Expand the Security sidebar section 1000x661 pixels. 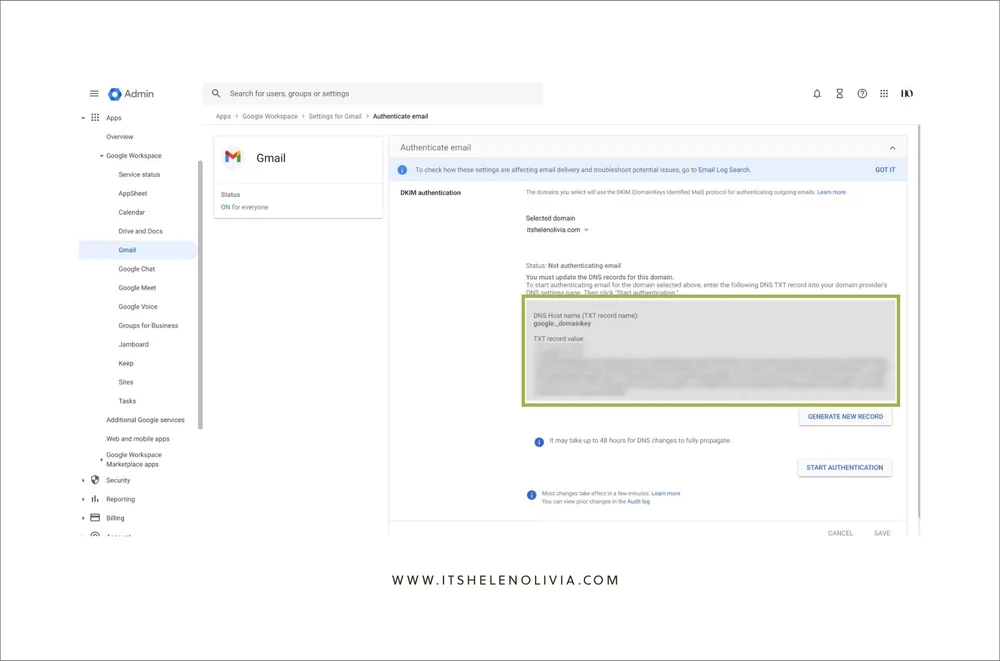click(84, 480)
